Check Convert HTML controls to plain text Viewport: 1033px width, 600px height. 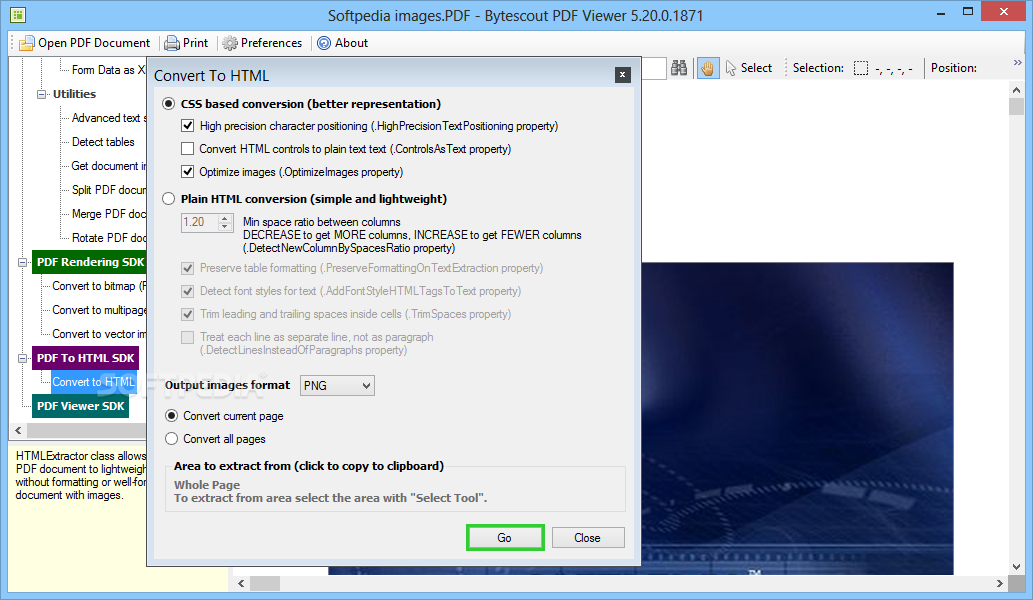(x=188, y=149)
